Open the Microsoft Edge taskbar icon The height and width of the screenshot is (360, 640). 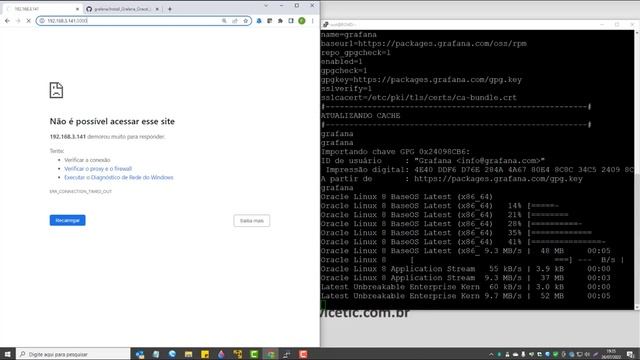[x=172, y=354]
